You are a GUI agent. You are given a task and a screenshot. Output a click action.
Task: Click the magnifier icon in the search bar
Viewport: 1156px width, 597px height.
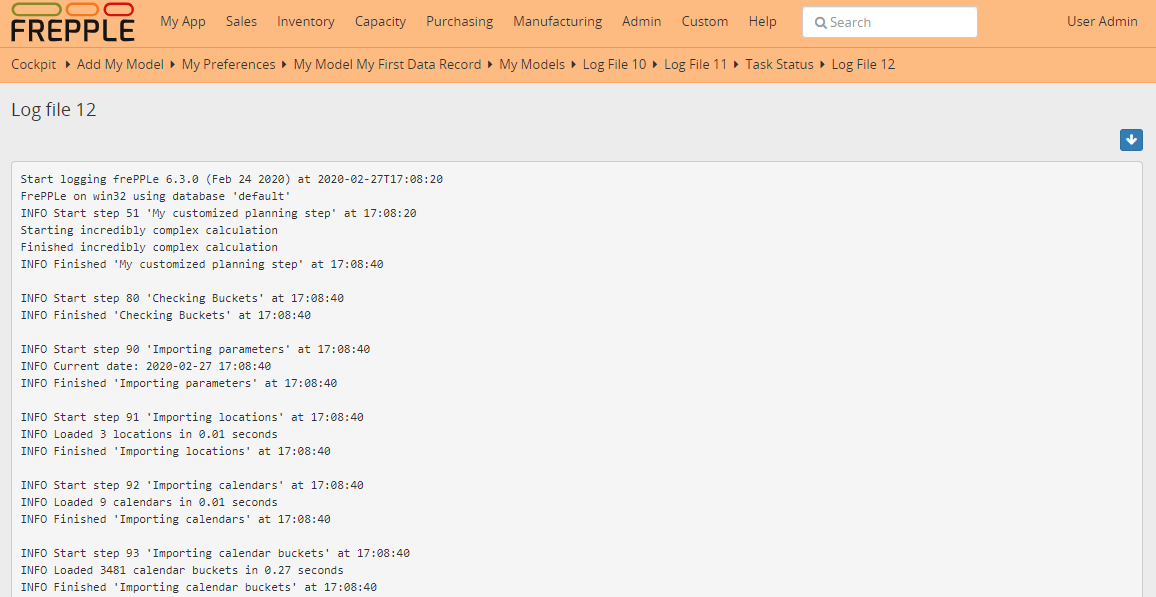(x=821, y=21)
